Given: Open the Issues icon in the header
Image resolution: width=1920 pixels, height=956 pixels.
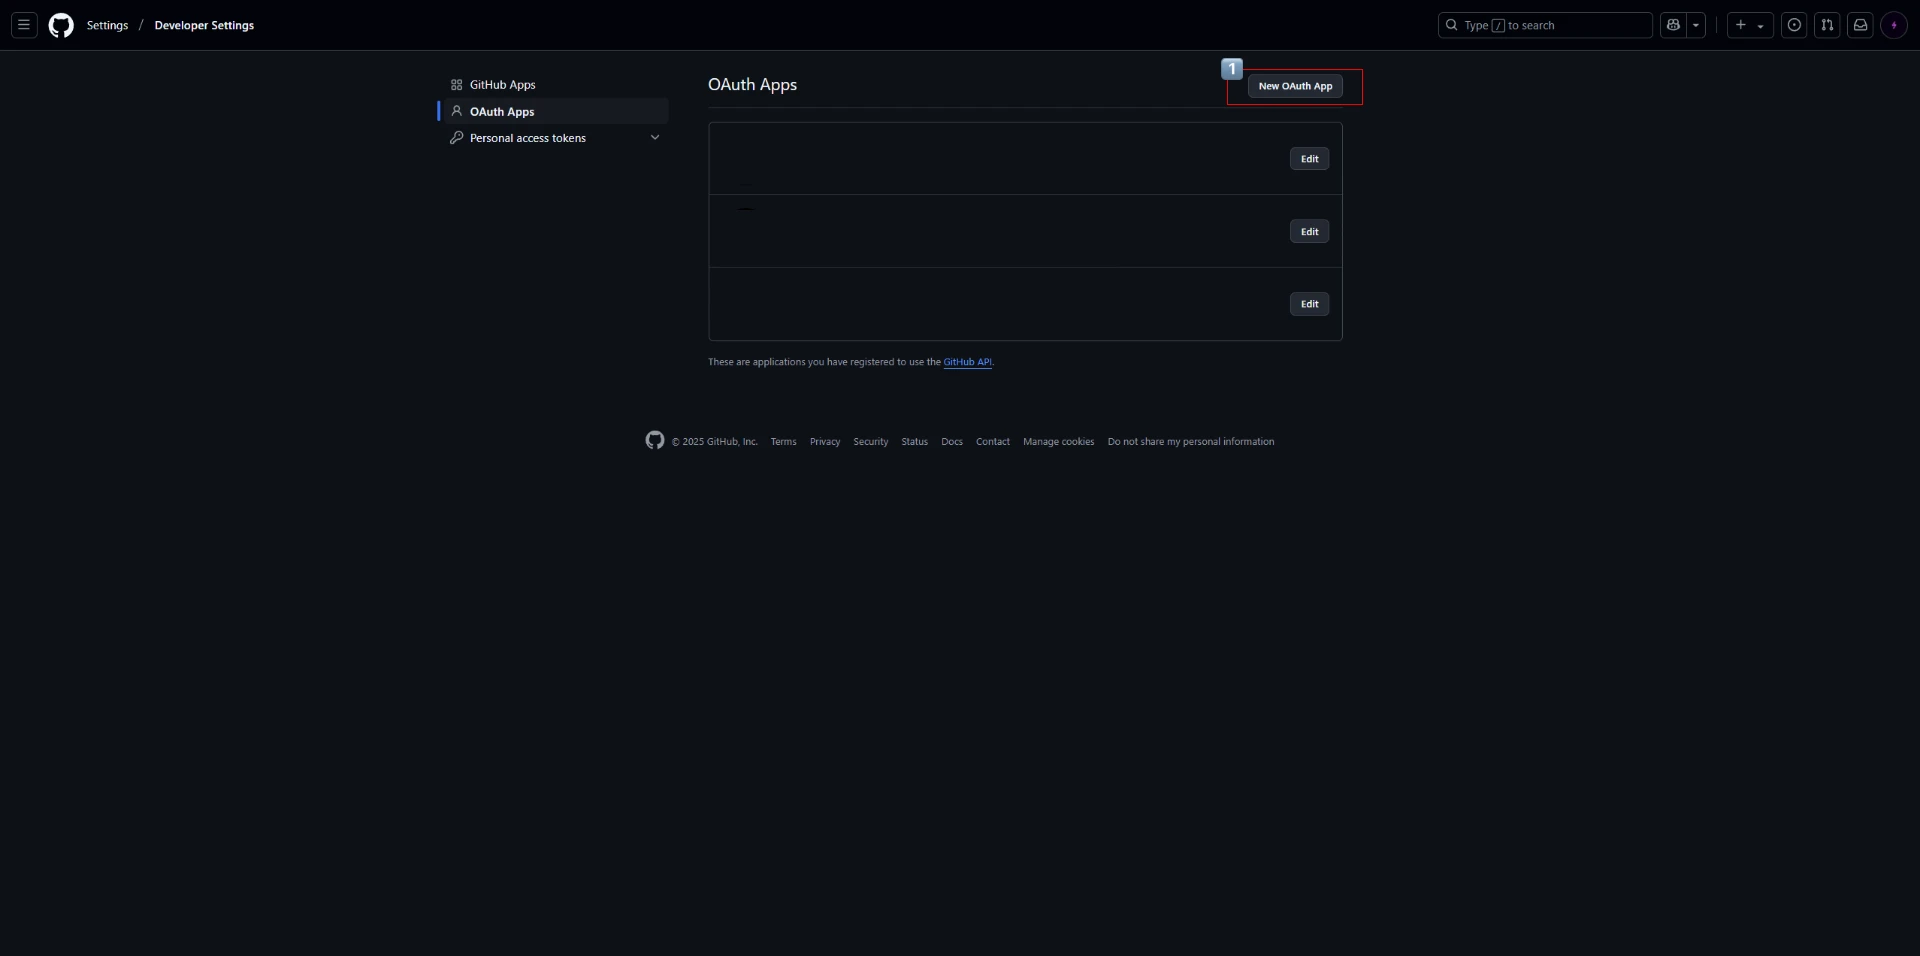Looking at the screenshot, I should [1794, 25].
